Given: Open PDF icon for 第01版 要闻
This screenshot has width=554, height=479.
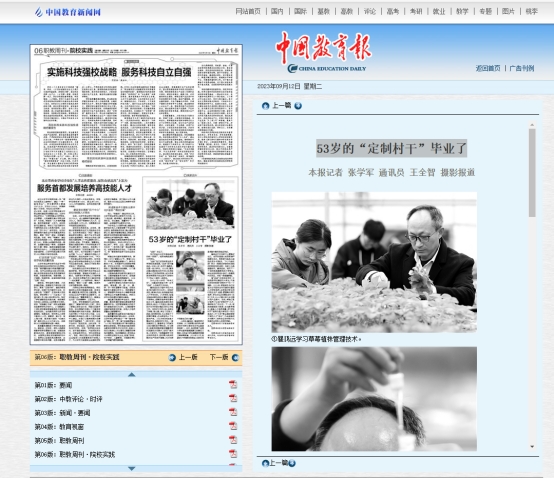Looking at the screenshot, I should point(233,384).
